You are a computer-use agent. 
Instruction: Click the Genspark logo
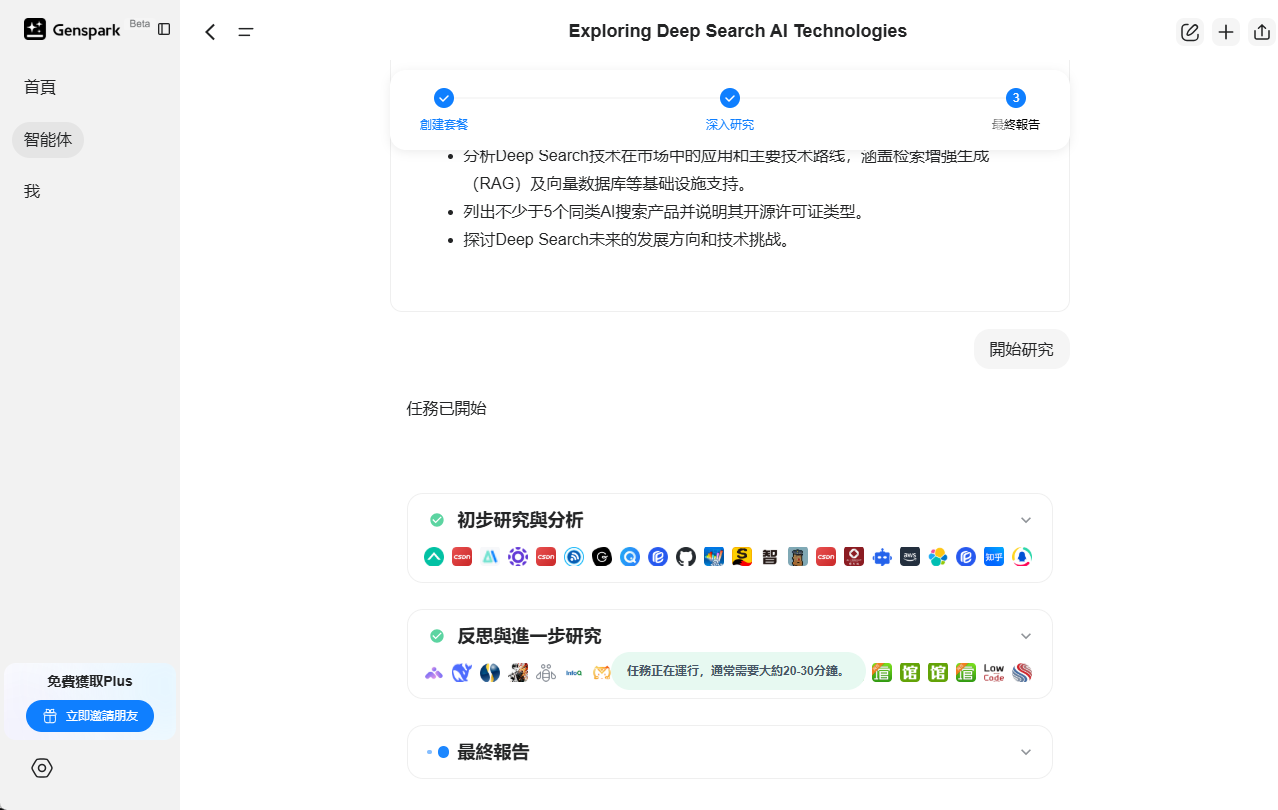72,30
